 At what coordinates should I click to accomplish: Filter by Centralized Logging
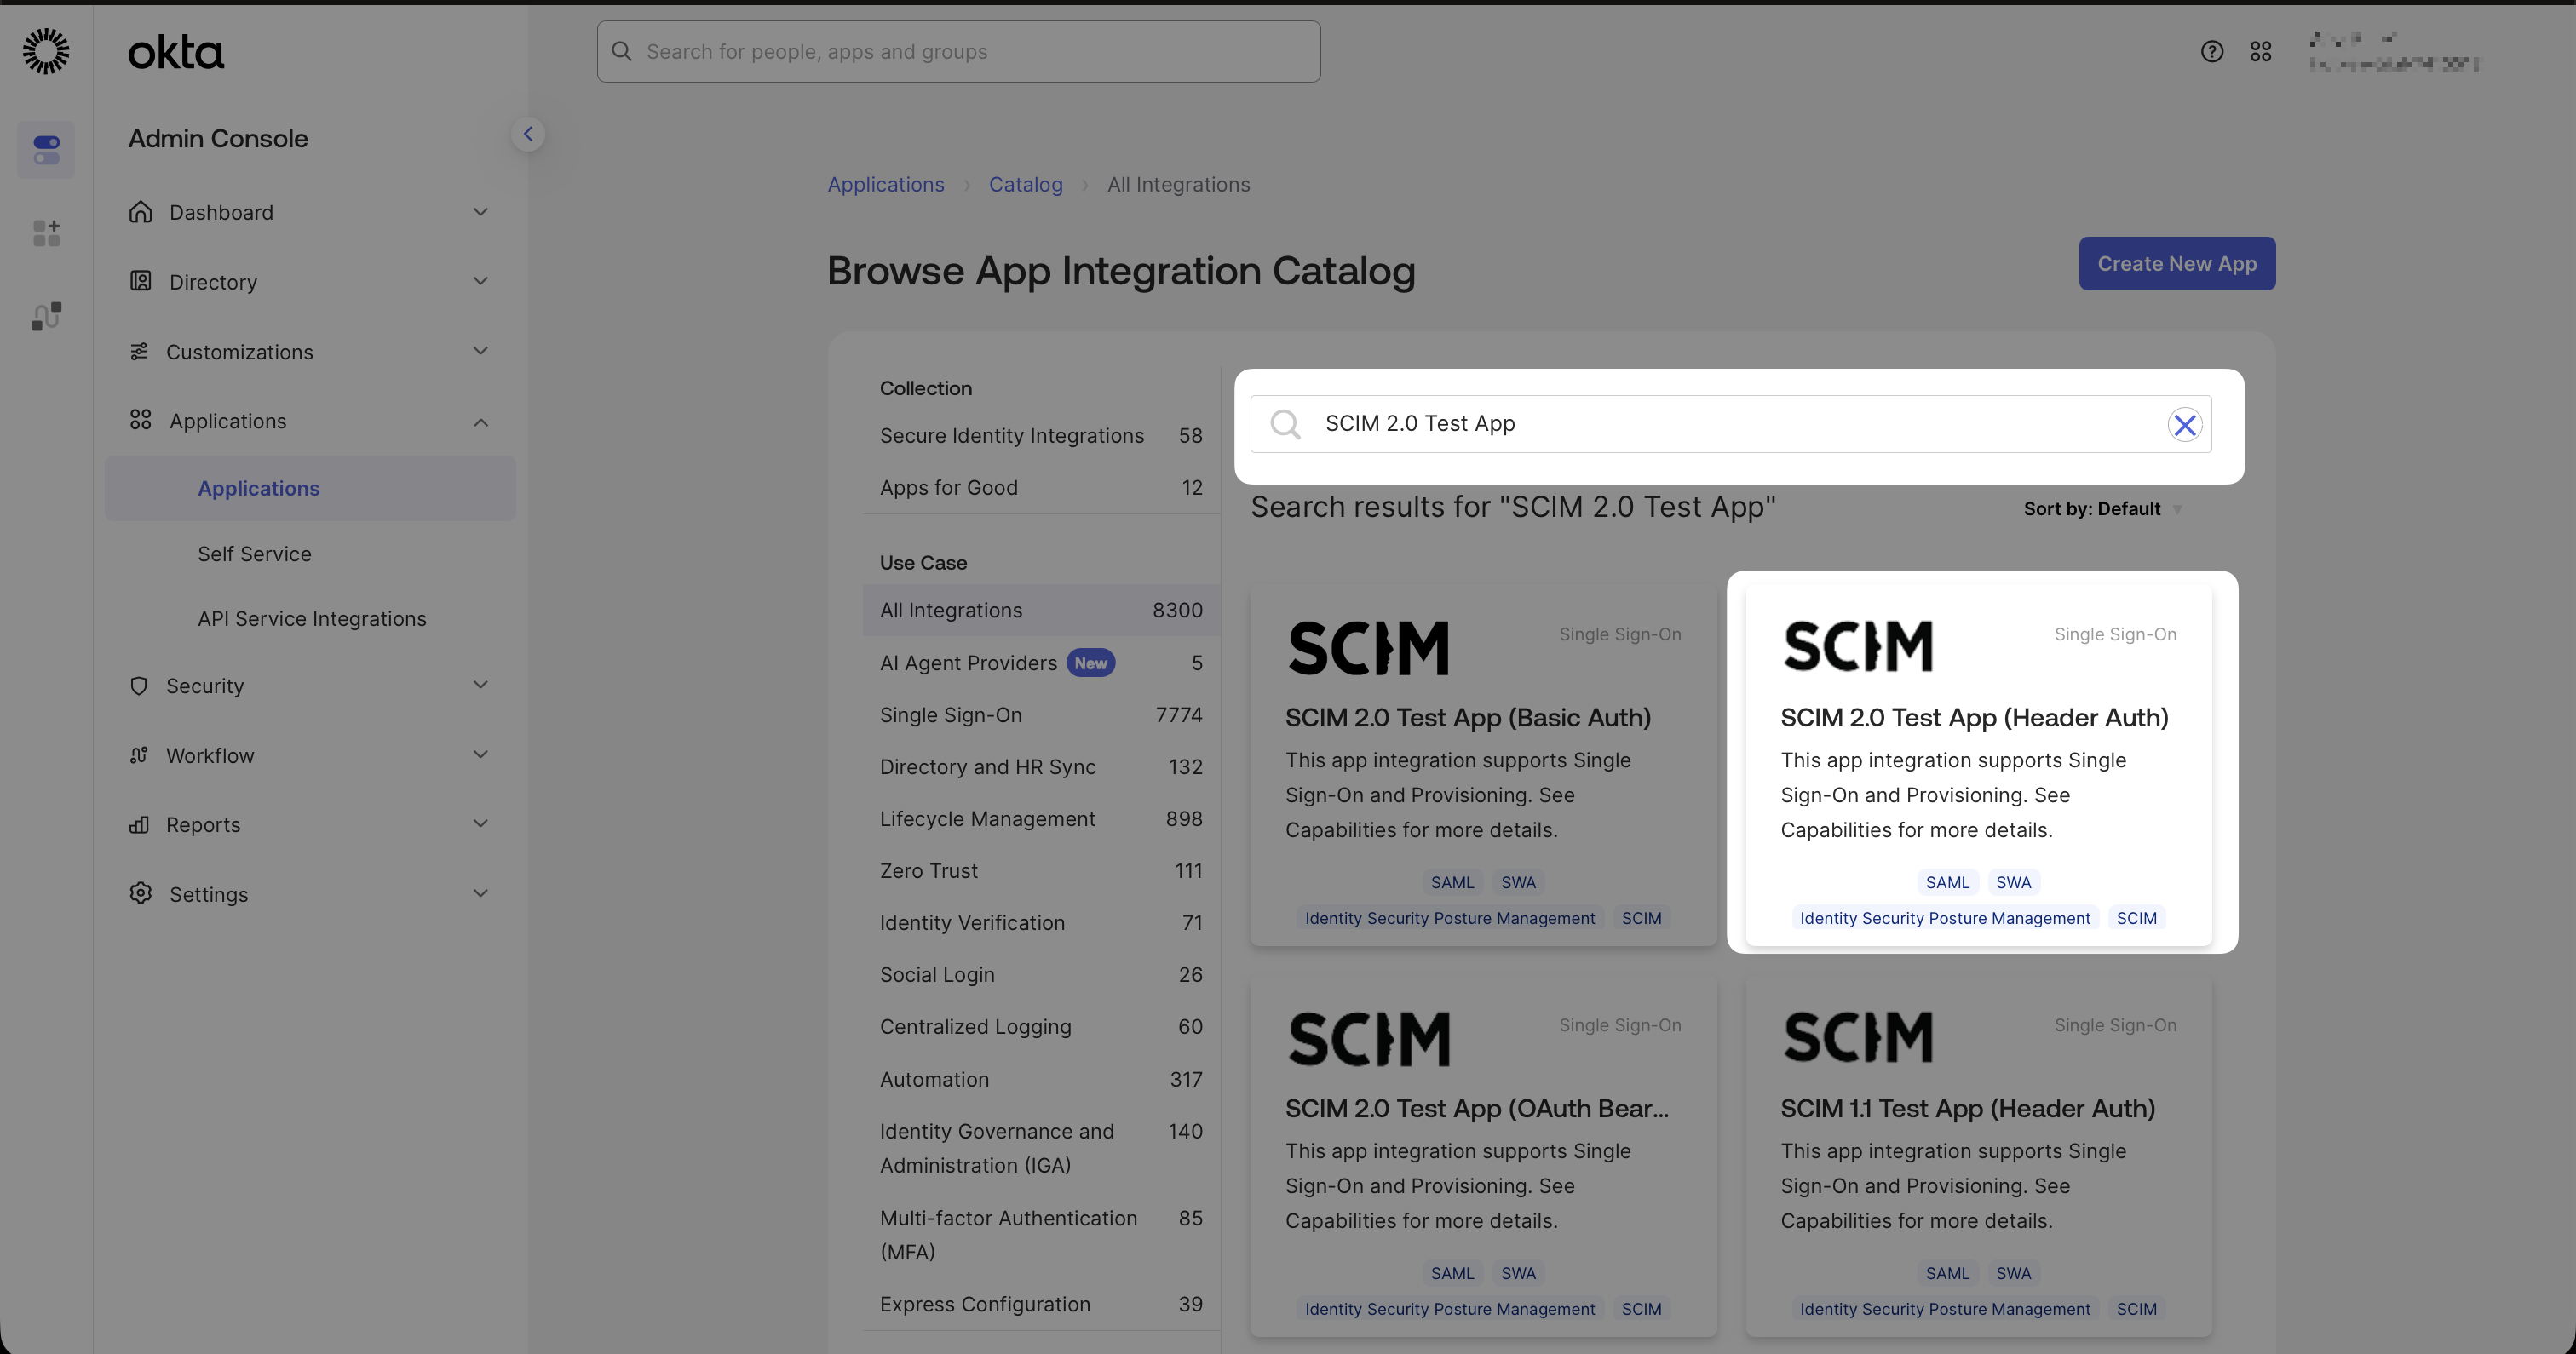(1041, 1027)
